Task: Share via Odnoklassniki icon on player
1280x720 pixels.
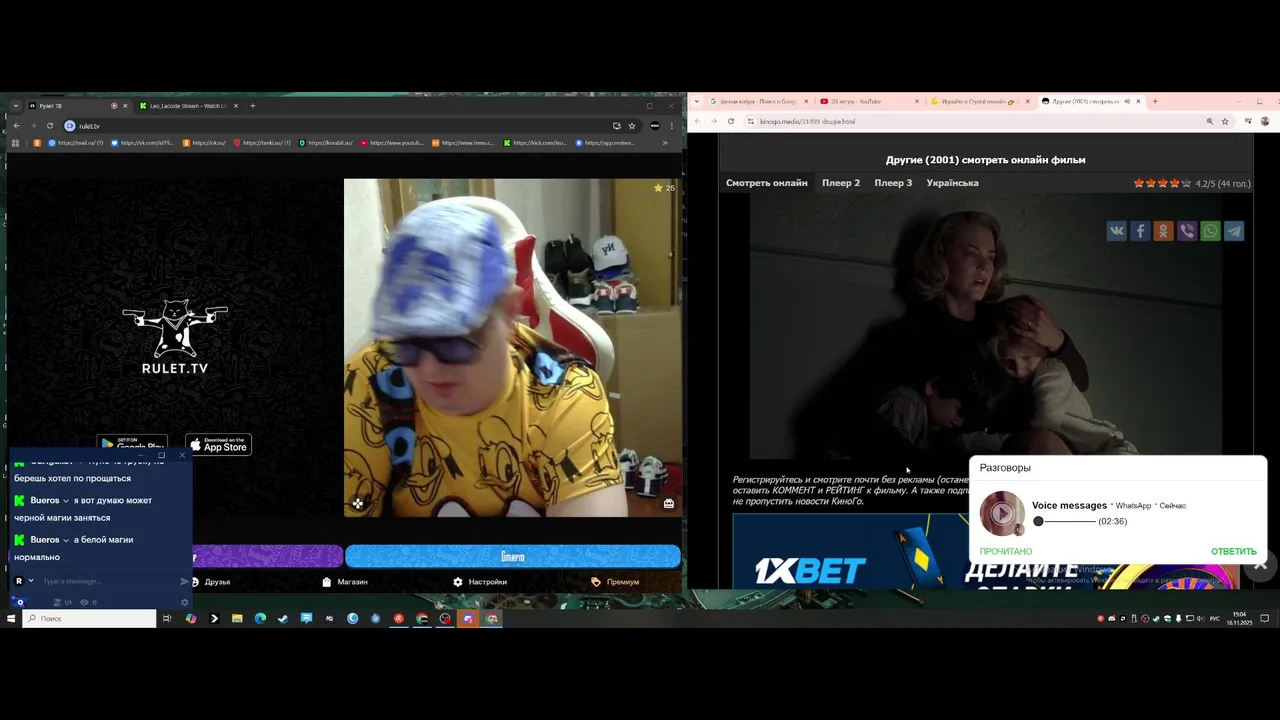Action: point(1163,231)
